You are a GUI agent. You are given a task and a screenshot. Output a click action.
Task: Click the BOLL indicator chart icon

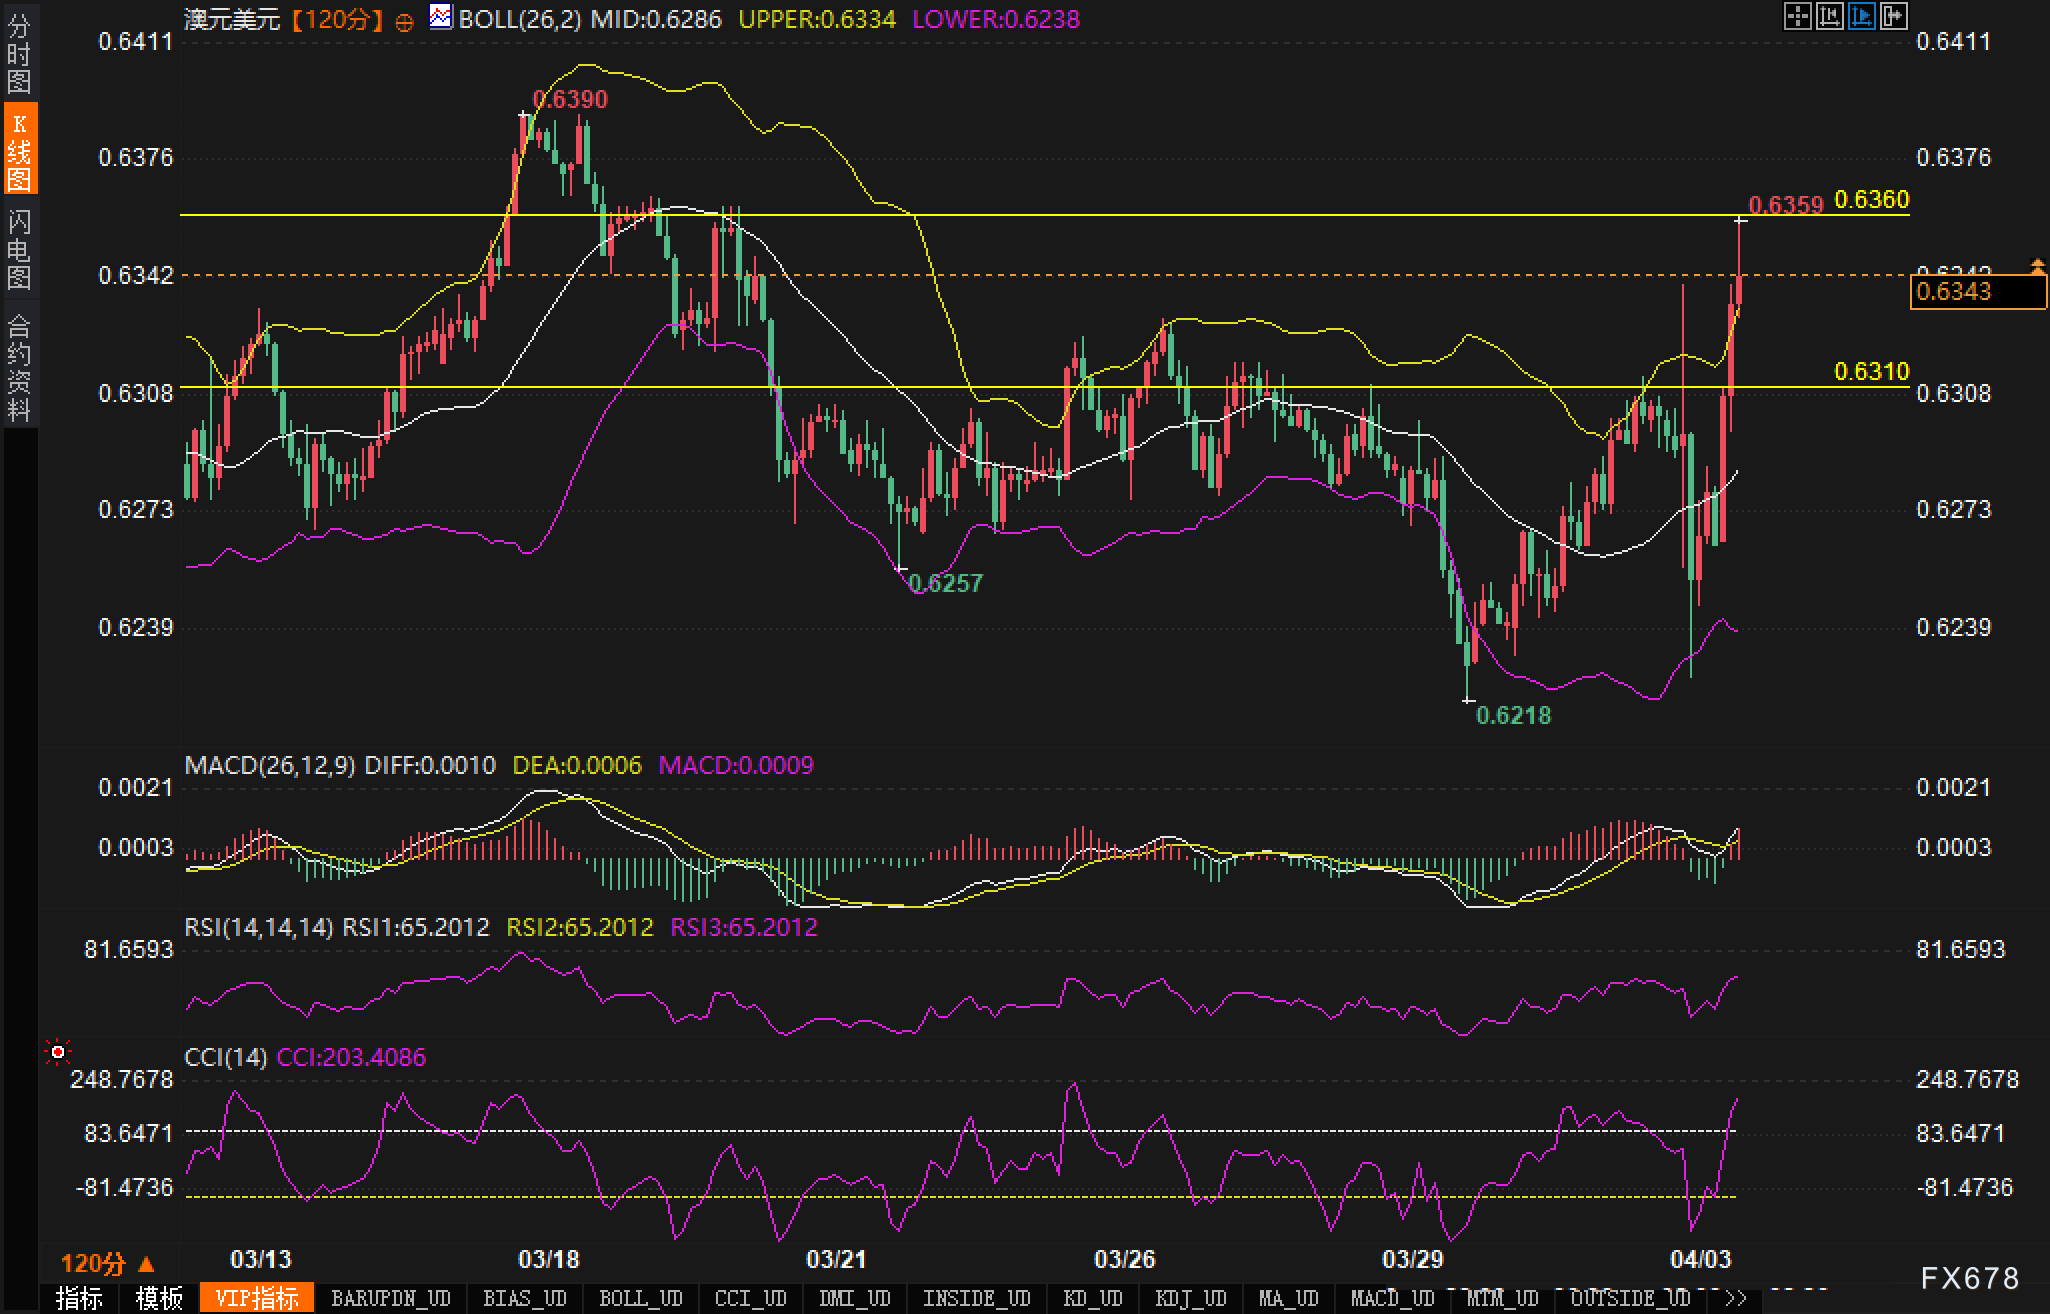[440, 17]
